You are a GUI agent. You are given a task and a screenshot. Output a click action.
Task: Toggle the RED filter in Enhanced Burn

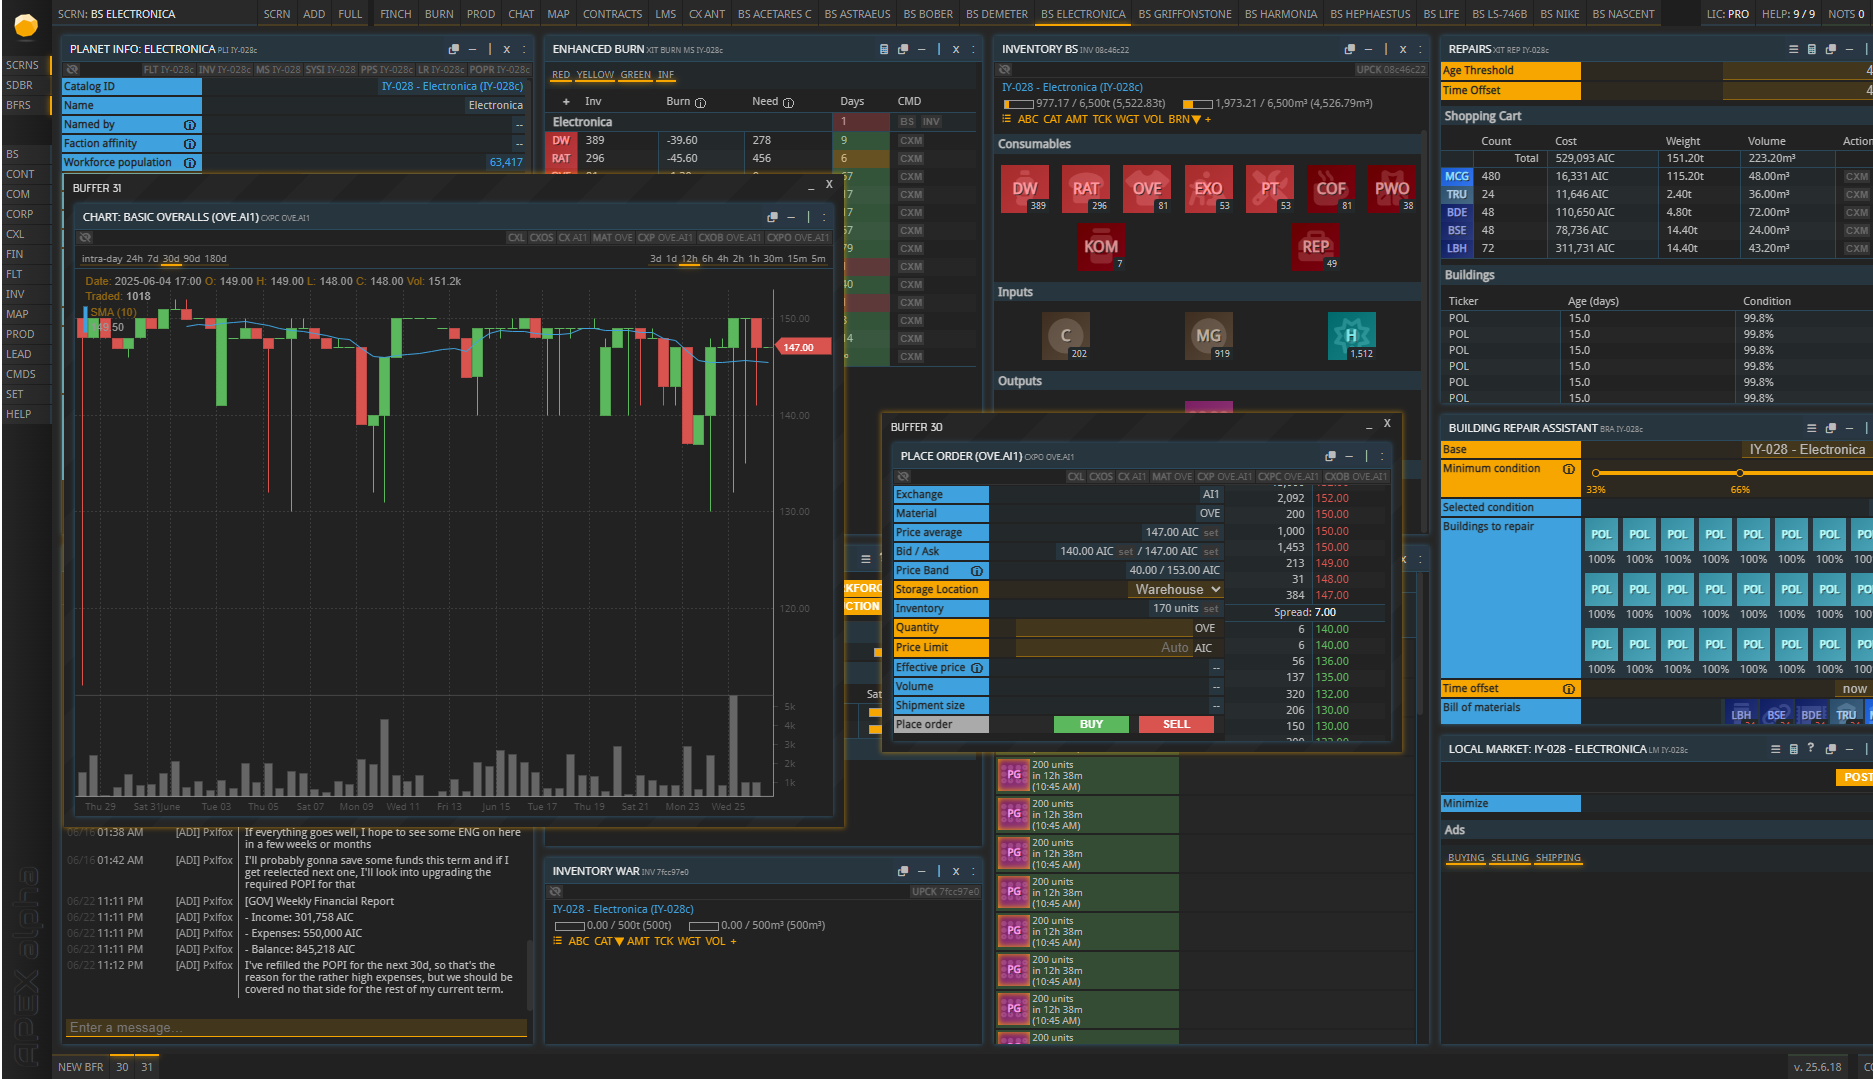click(x=561, y=75)
